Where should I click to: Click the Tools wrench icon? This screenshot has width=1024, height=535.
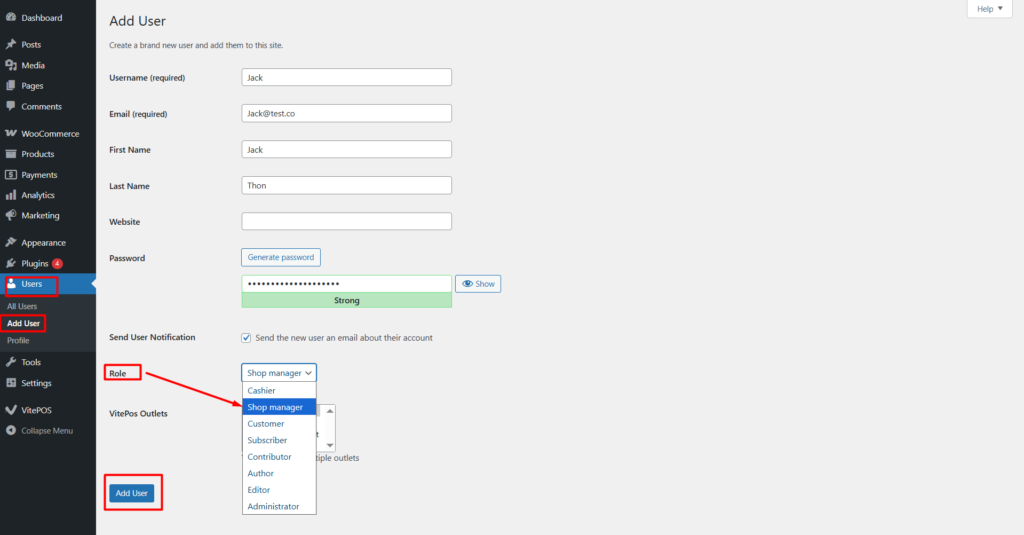11,362
